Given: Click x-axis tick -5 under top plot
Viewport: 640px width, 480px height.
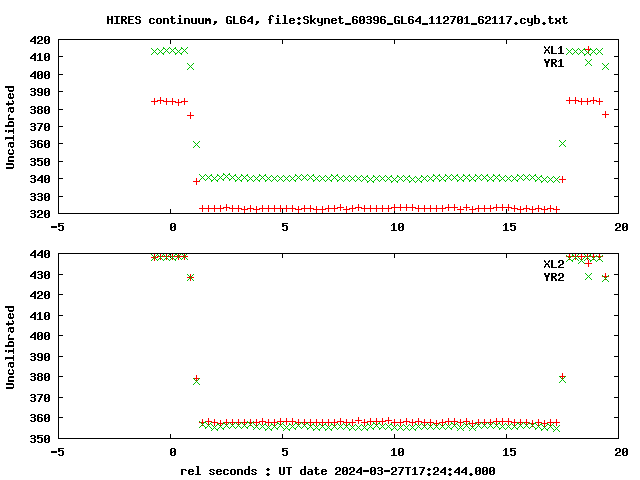Looking at the screenshot, I should [x=58, y=227].
